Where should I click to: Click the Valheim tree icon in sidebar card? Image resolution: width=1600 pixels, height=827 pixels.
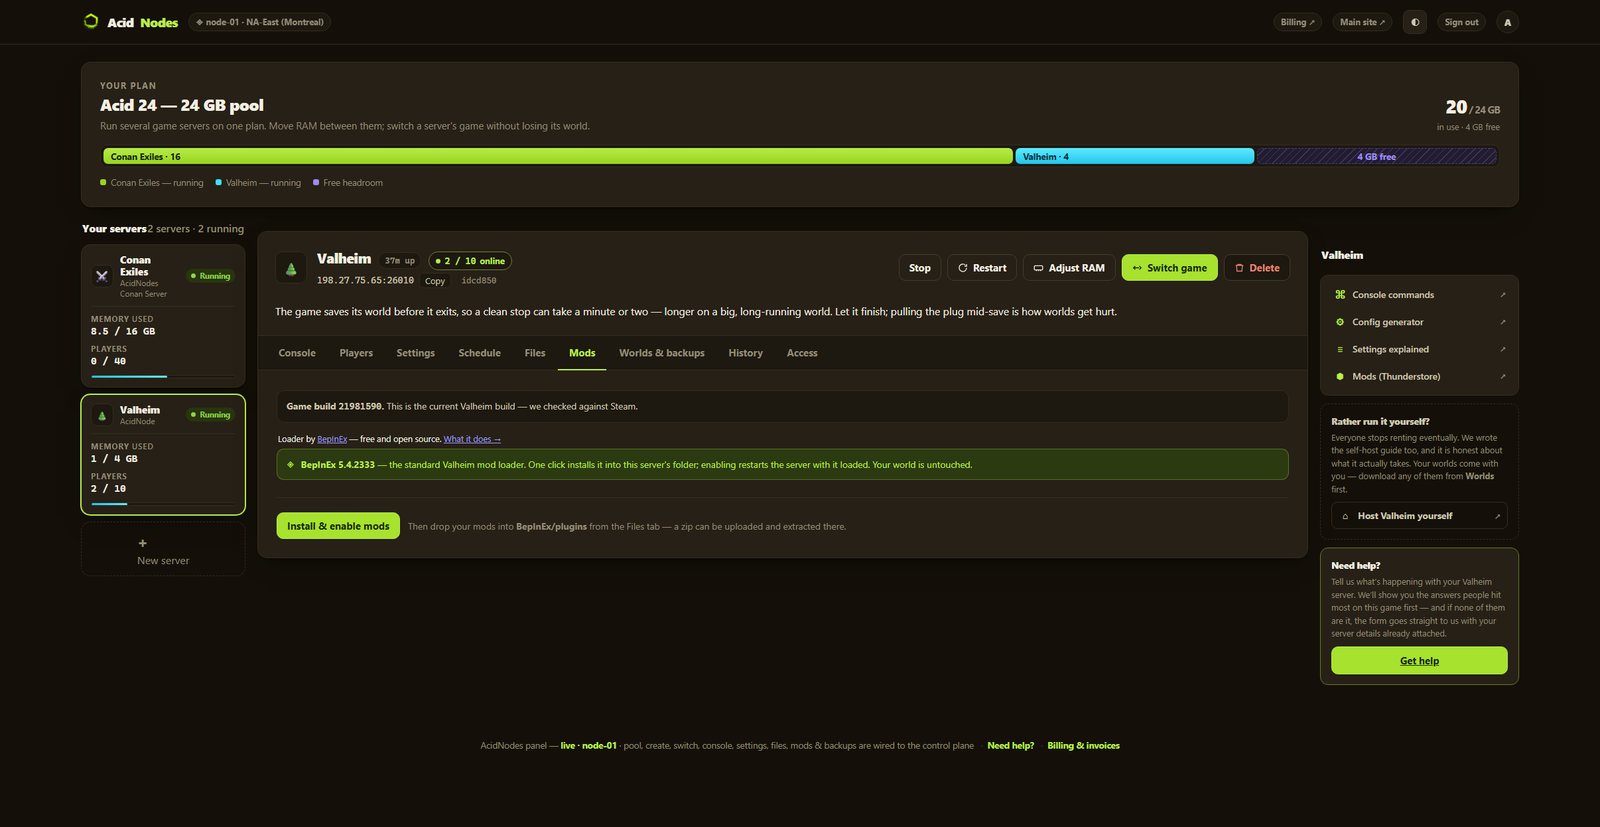tap(102, 415)
